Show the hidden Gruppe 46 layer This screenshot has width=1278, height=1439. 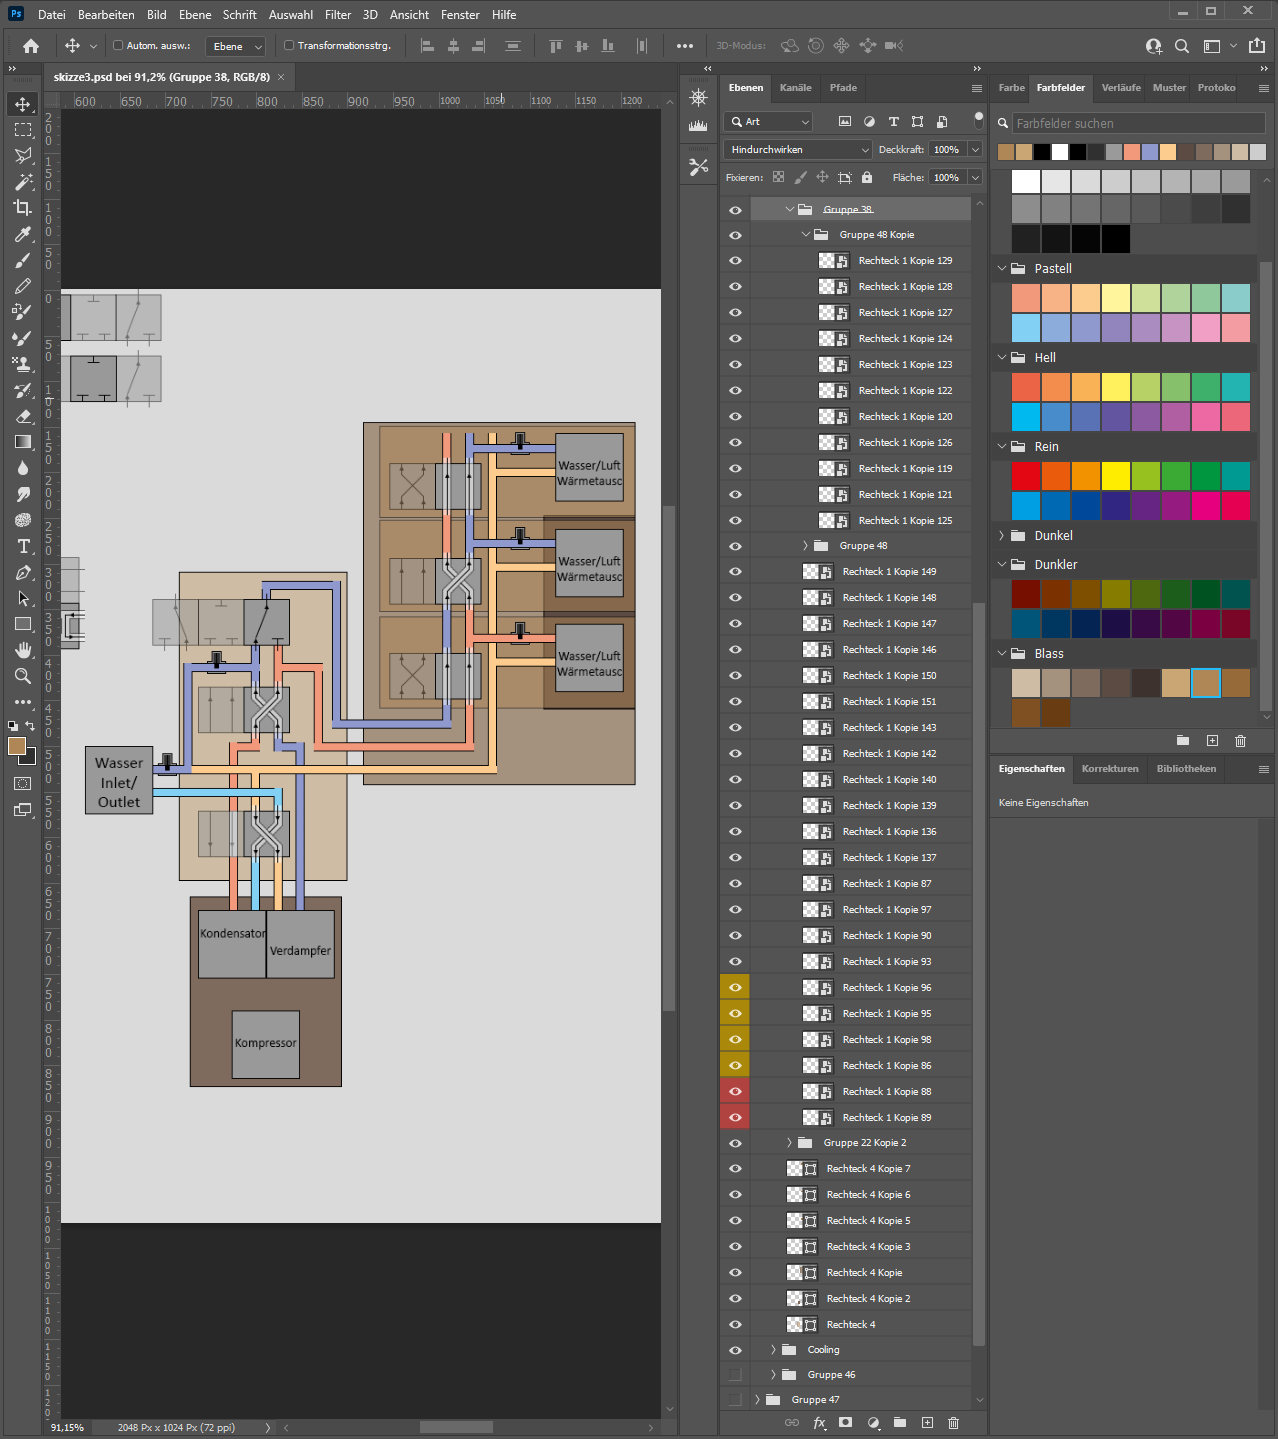coord(735,1375)
